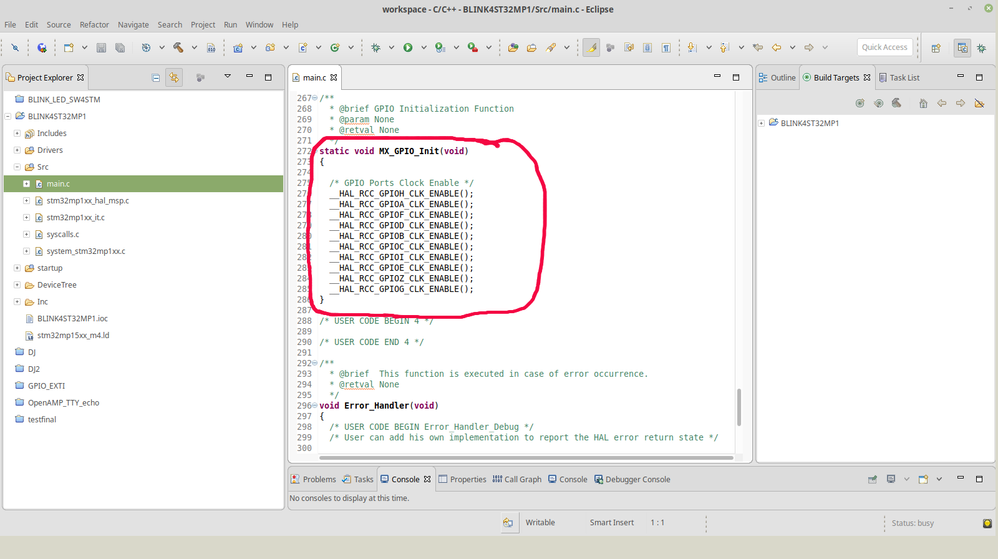The width and height of the screenshot is (998, 559).
Task: Close the main.c editor tab
Action: [x=334, y=78]
